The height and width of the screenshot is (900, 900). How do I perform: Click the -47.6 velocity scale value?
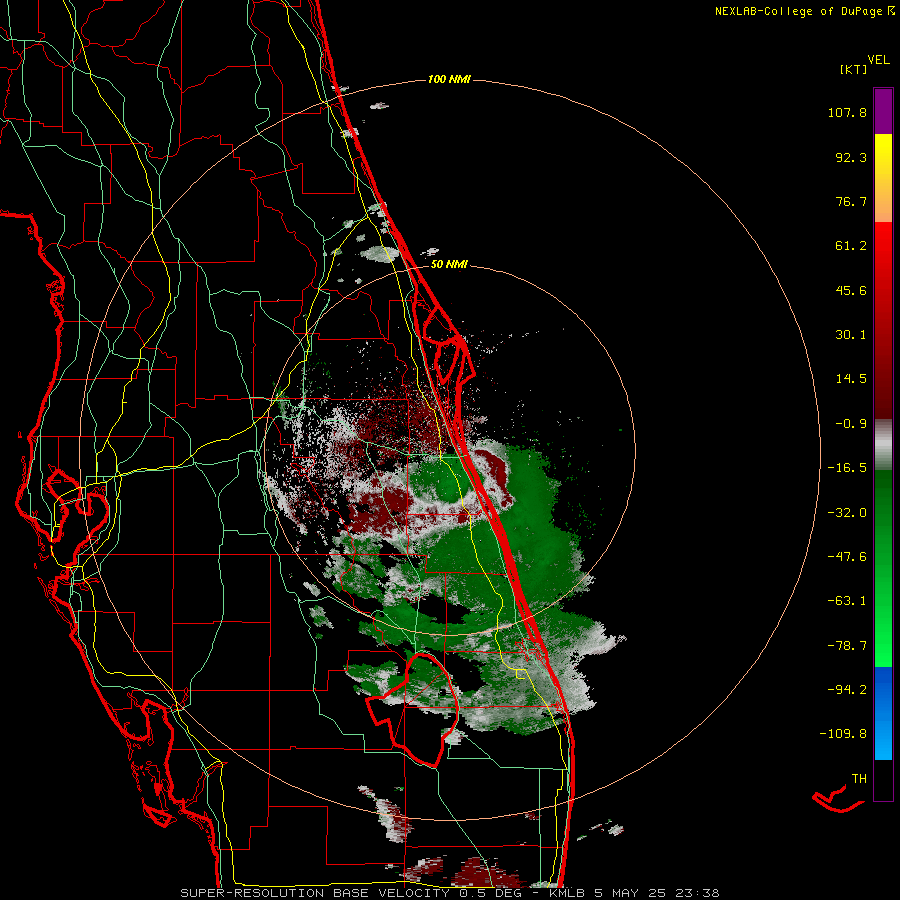(847, 557)
